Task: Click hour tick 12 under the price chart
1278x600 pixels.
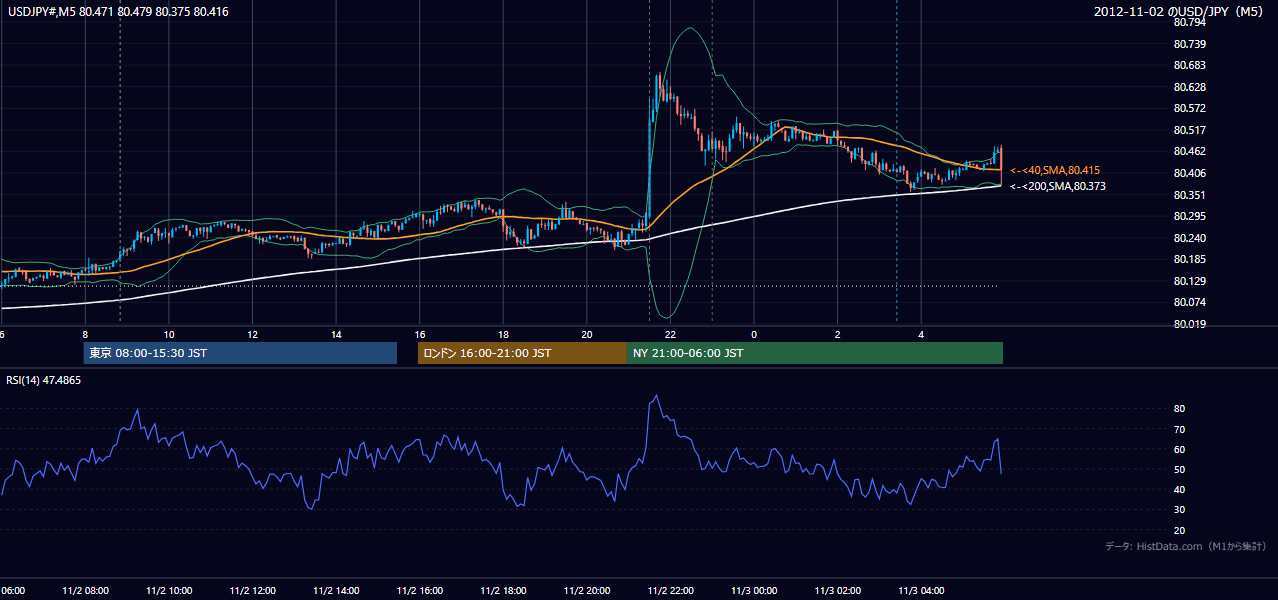Action: click(x=253, y=335)
